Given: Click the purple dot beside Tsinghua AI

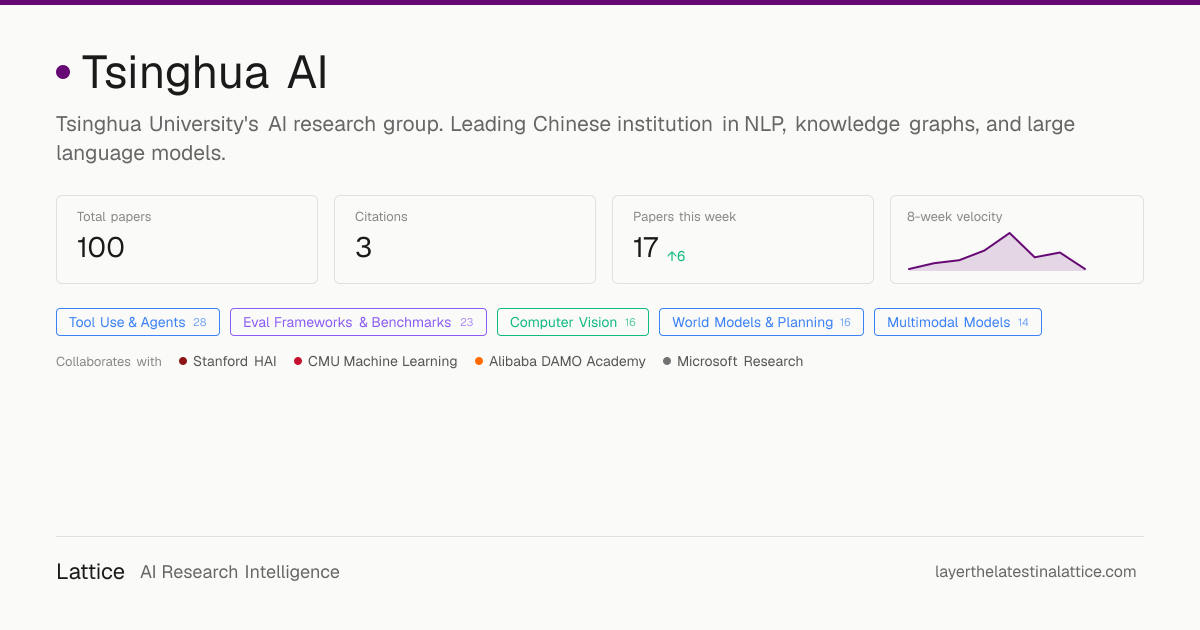Looking at the screenshot, I should tap(63, 72).
